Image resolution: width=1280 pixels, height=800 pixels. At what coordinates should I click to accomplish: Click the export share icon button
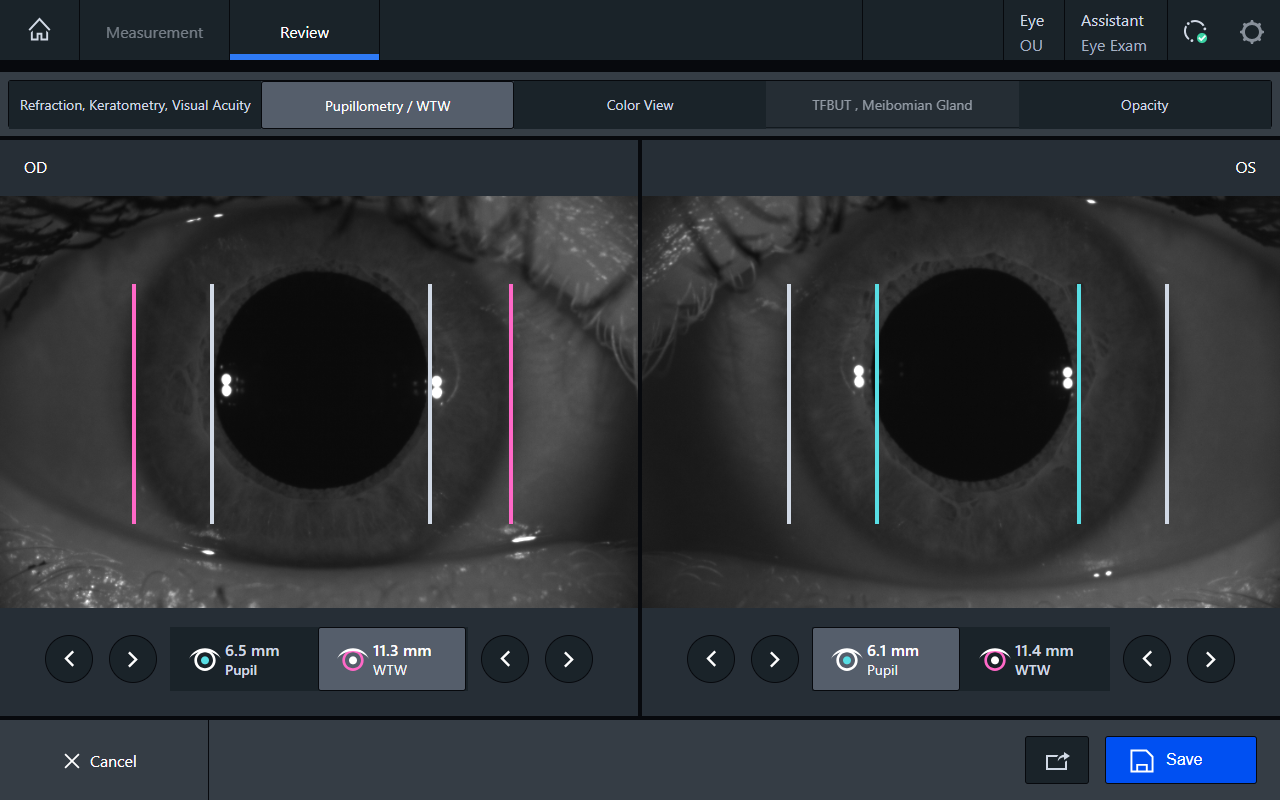click(1056, 760)
